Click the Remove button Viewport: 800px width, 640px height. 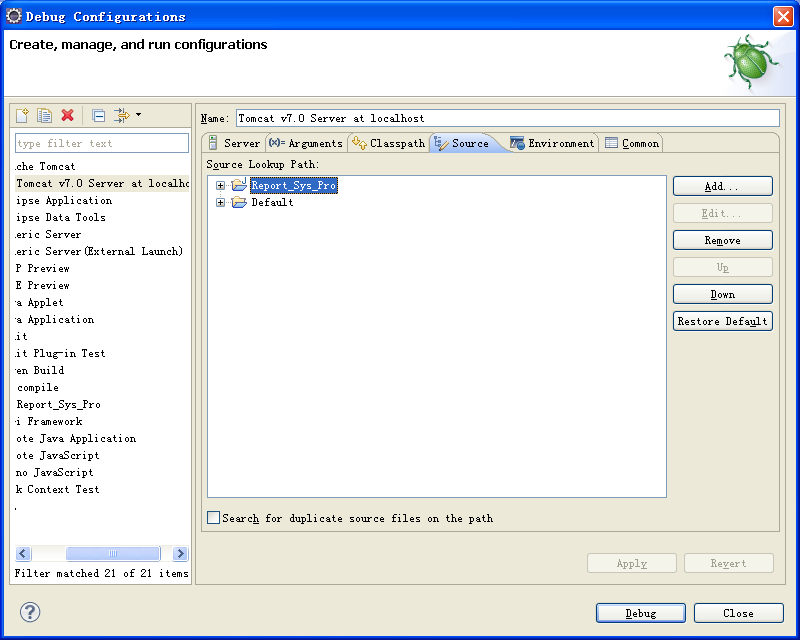pyautogui.click(x=722, y=240)
